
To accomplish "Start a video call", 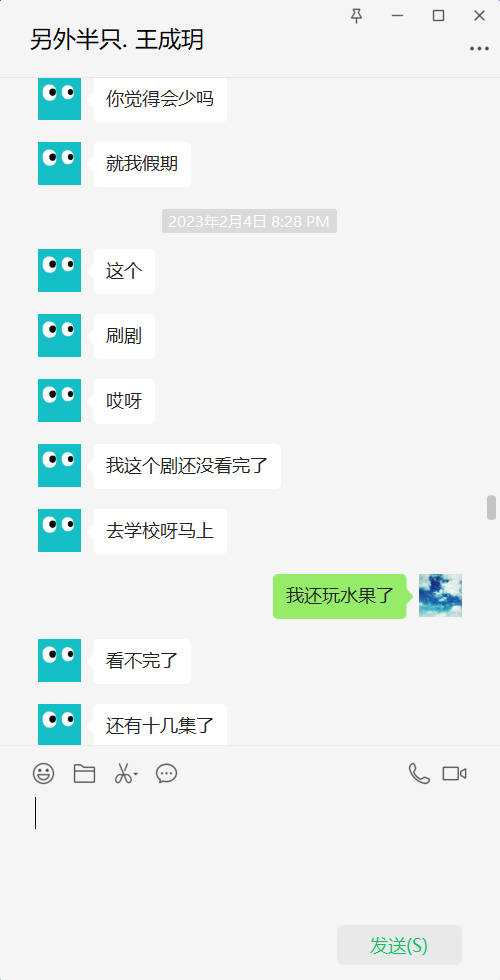I will click(454, 774).
